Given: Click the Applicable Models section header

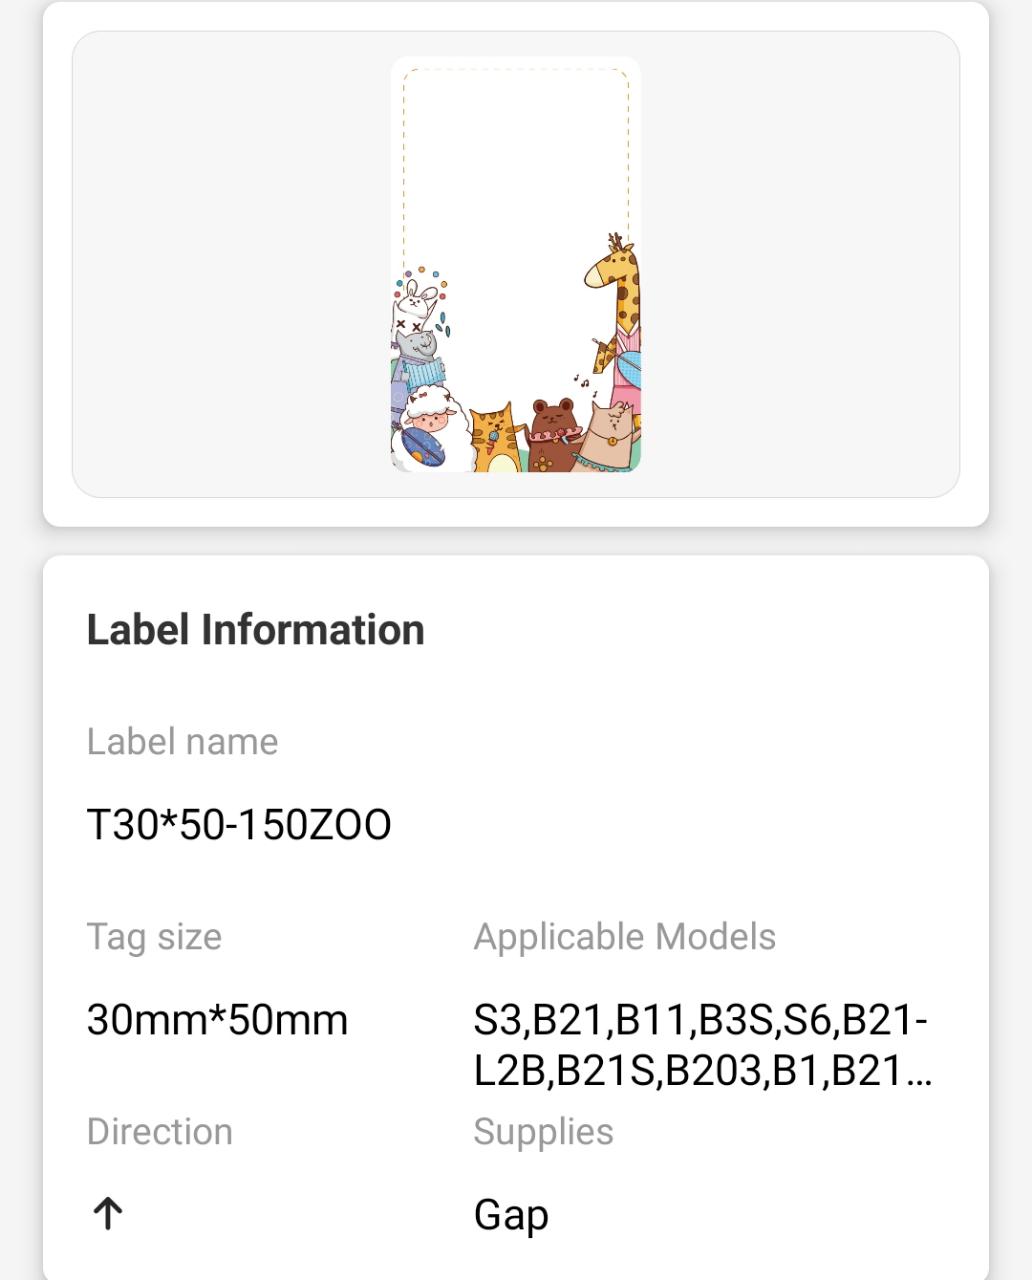Looking at the screenshot, I should click(x=624, y=937).
